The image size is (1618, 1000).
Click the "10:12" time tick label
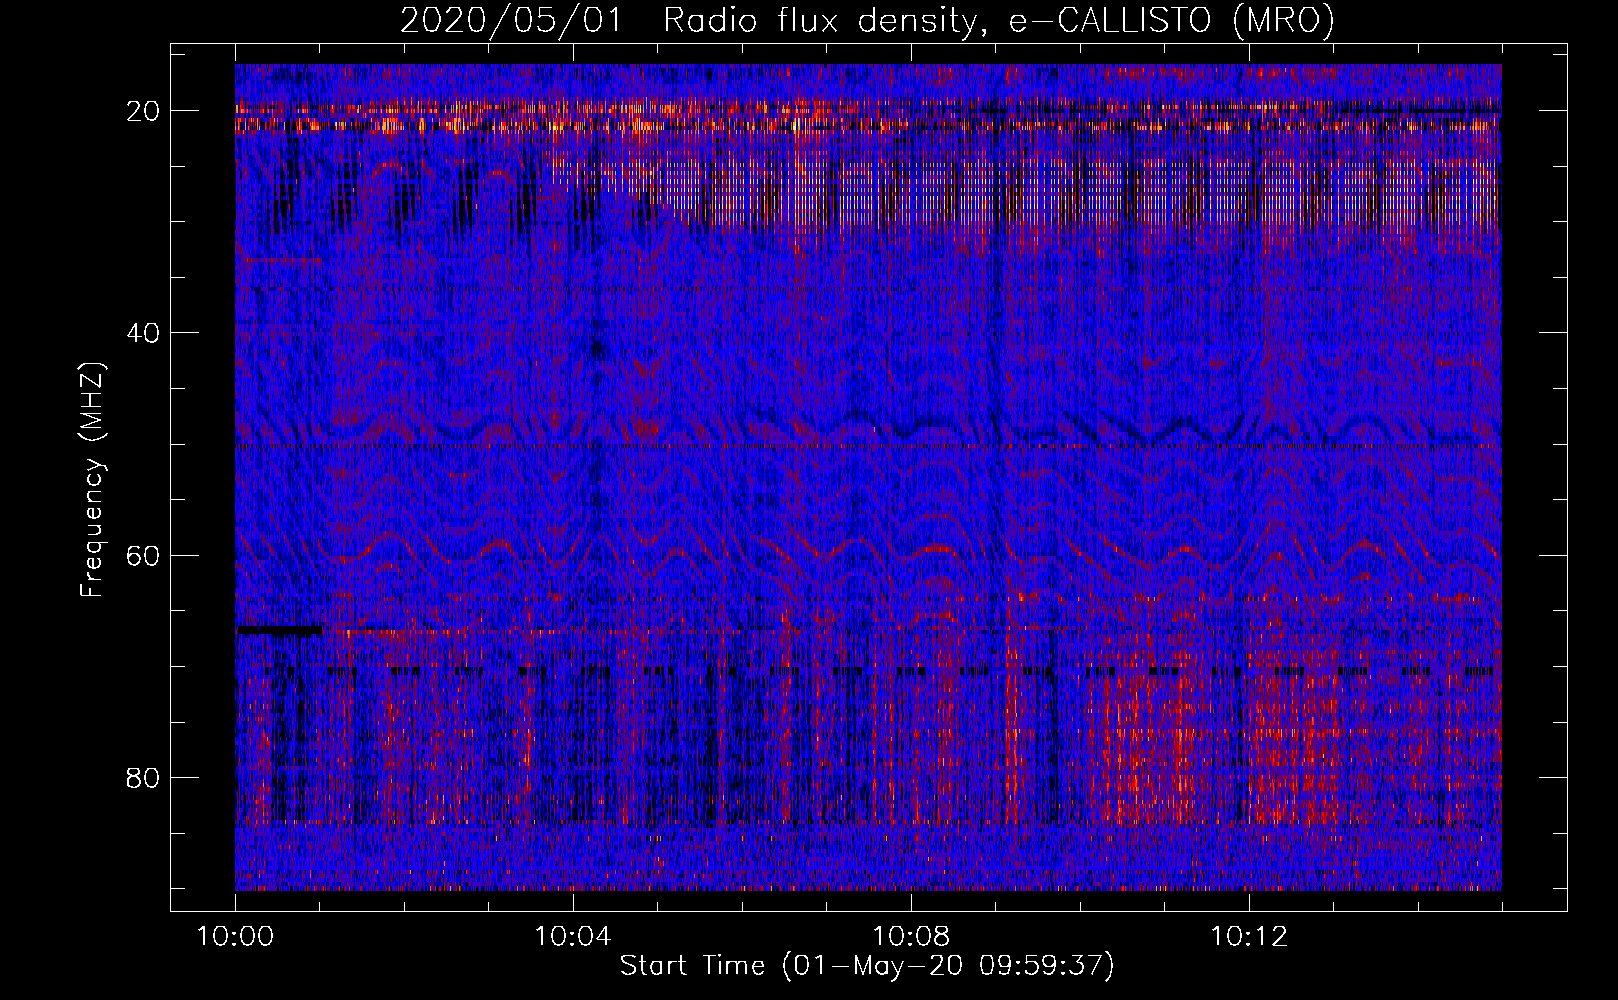(1249, 936)
